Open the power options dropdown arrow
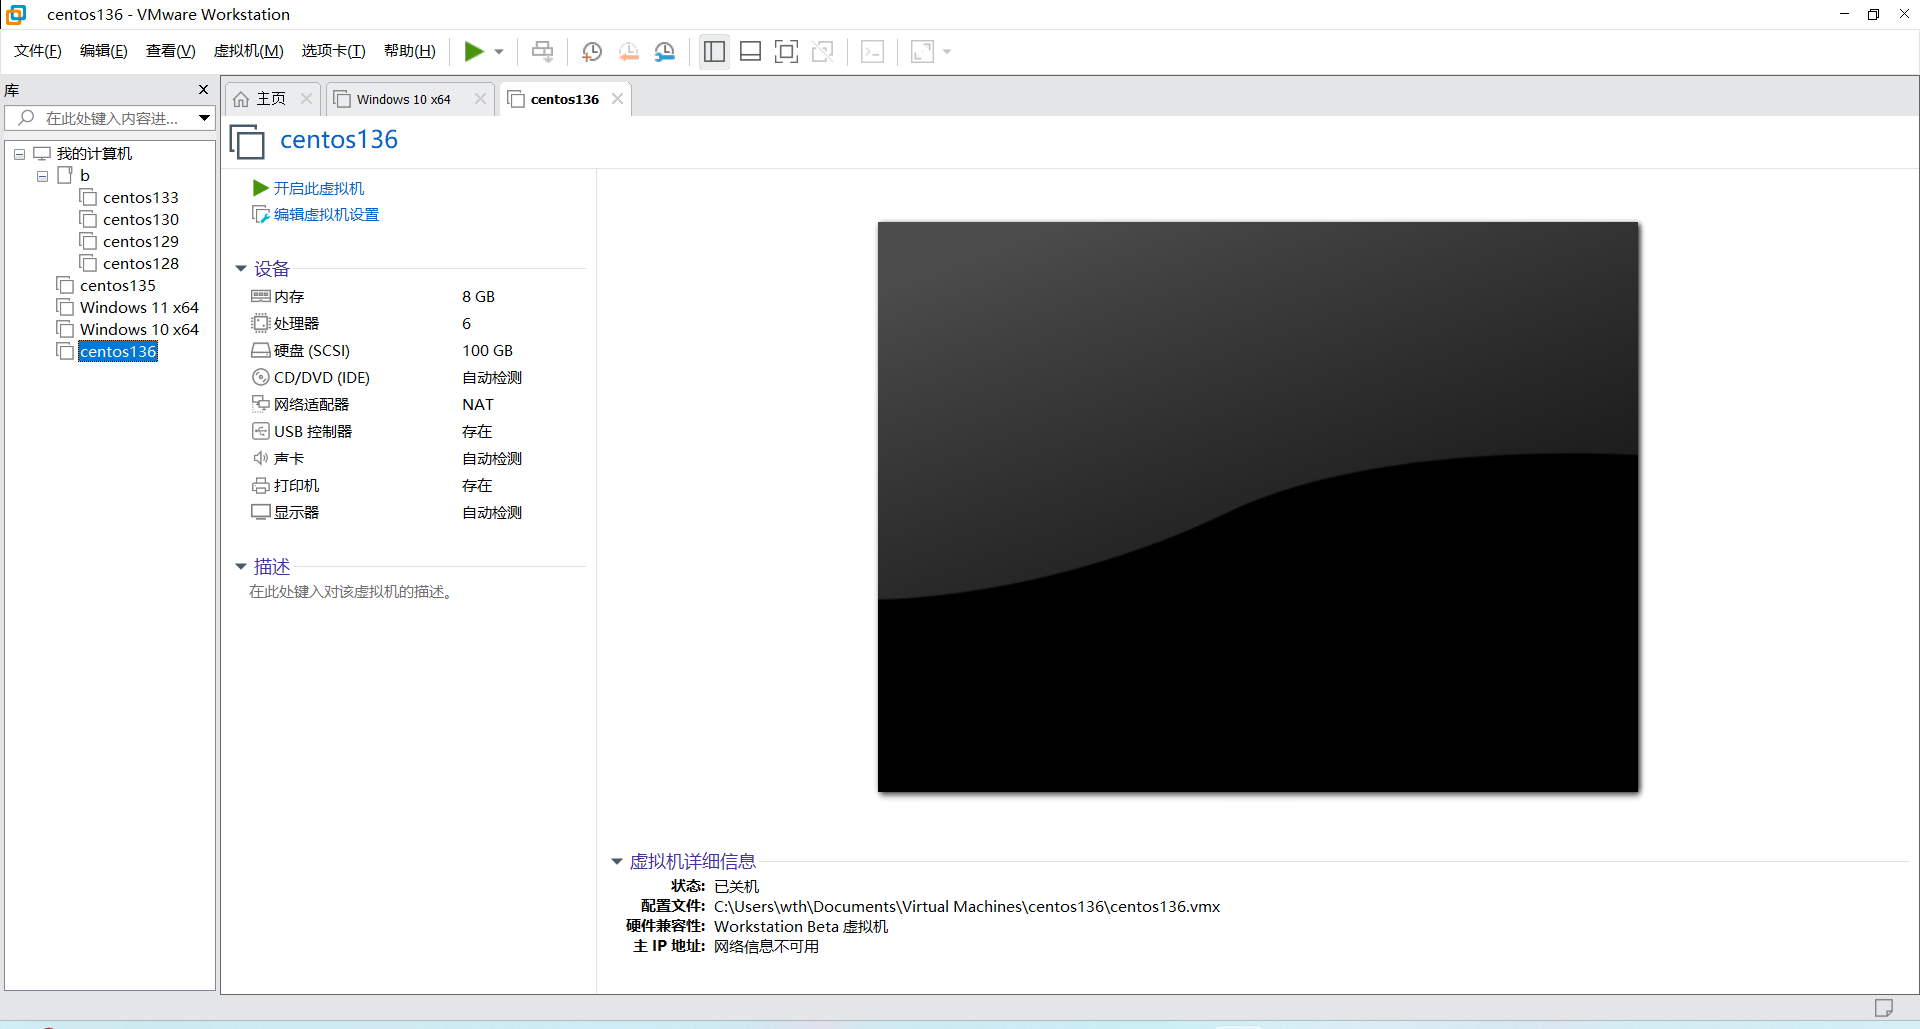 tap(499, 52)
